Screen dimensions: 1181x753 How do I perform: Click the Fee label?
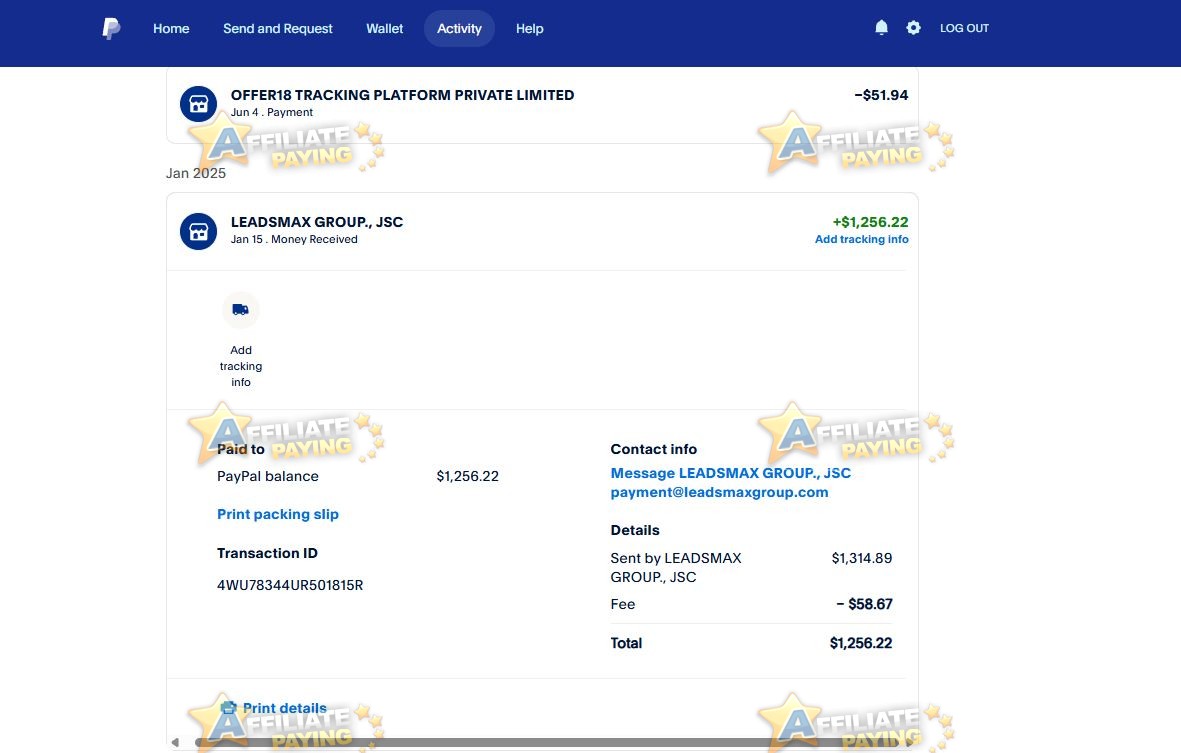point(623,604)
